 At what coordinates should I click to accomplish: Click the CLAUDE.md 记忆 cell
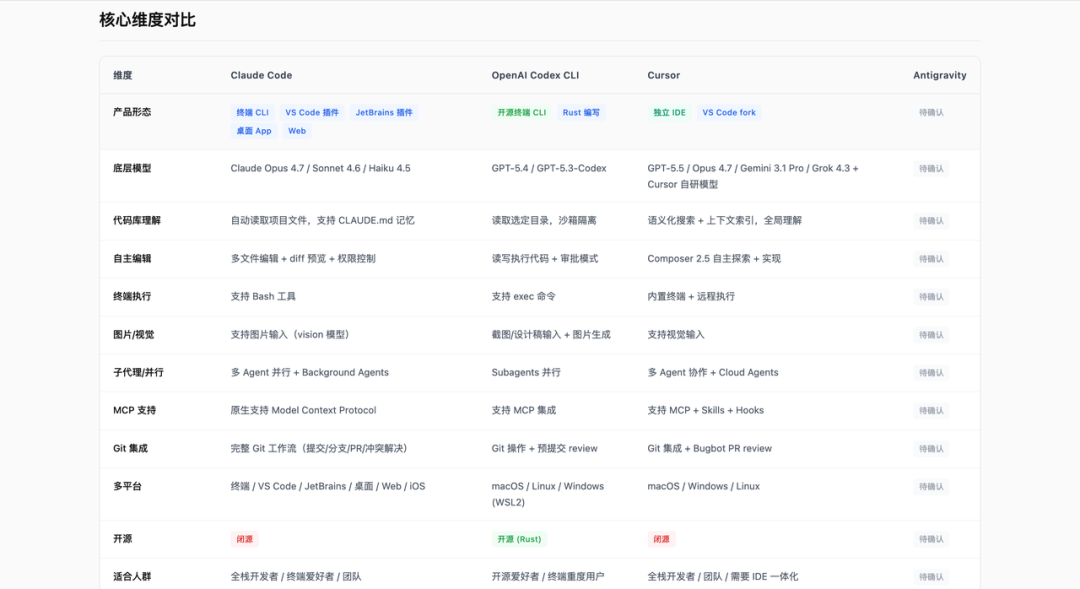[x=322, y=220]
